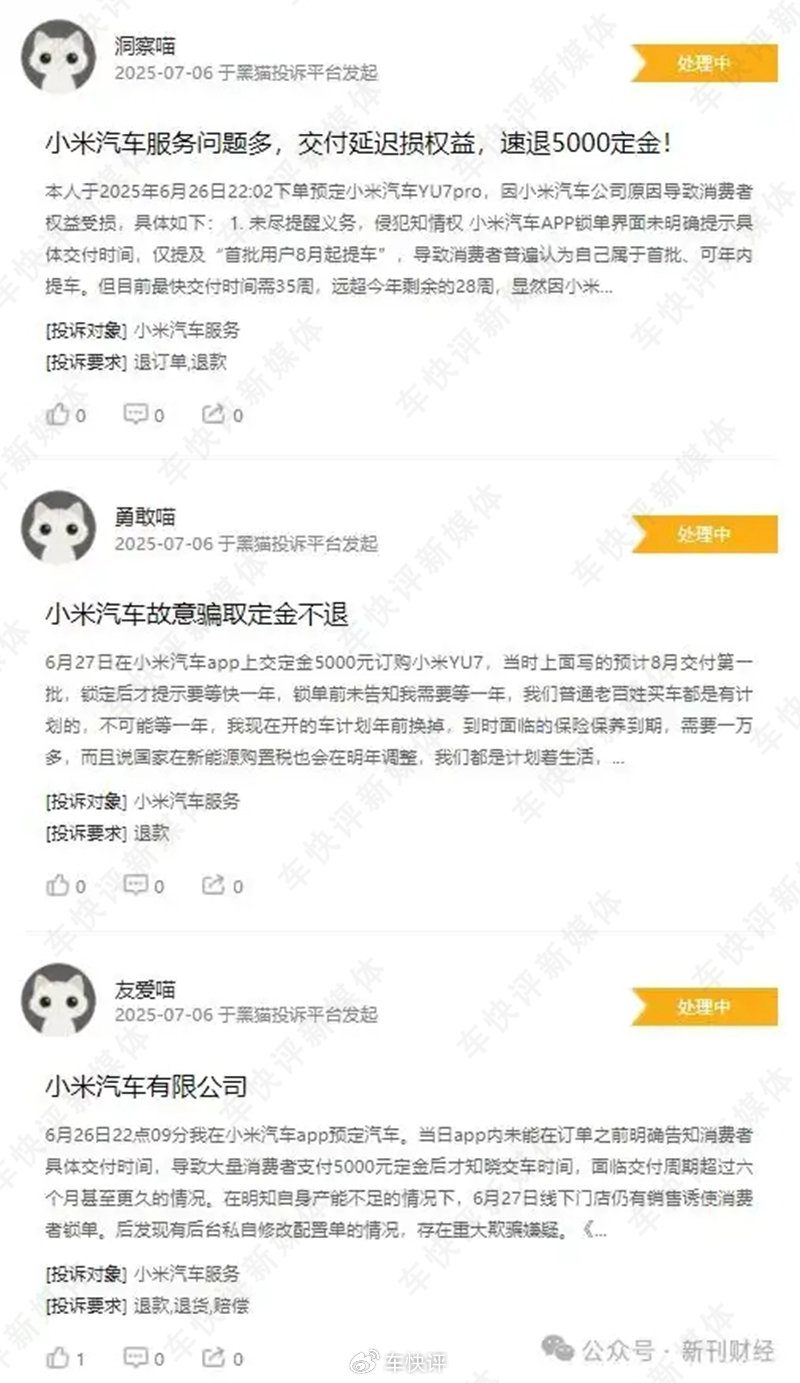Open the 小米汽车服务 complaint target in first post

tap(187, 329)
